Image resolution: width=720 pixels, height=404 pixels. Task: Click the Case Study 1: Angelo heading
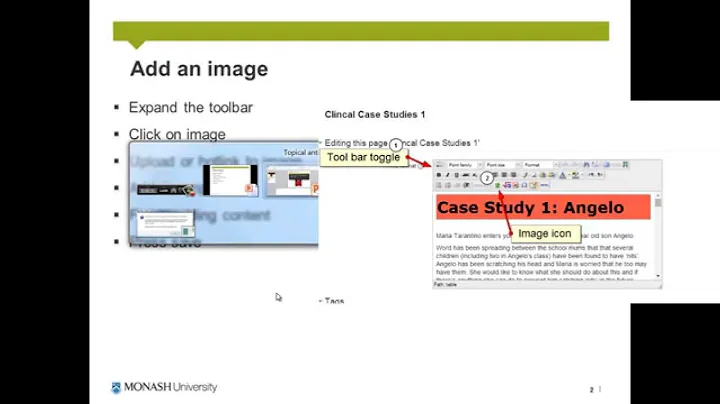click(x=543, y=208)
